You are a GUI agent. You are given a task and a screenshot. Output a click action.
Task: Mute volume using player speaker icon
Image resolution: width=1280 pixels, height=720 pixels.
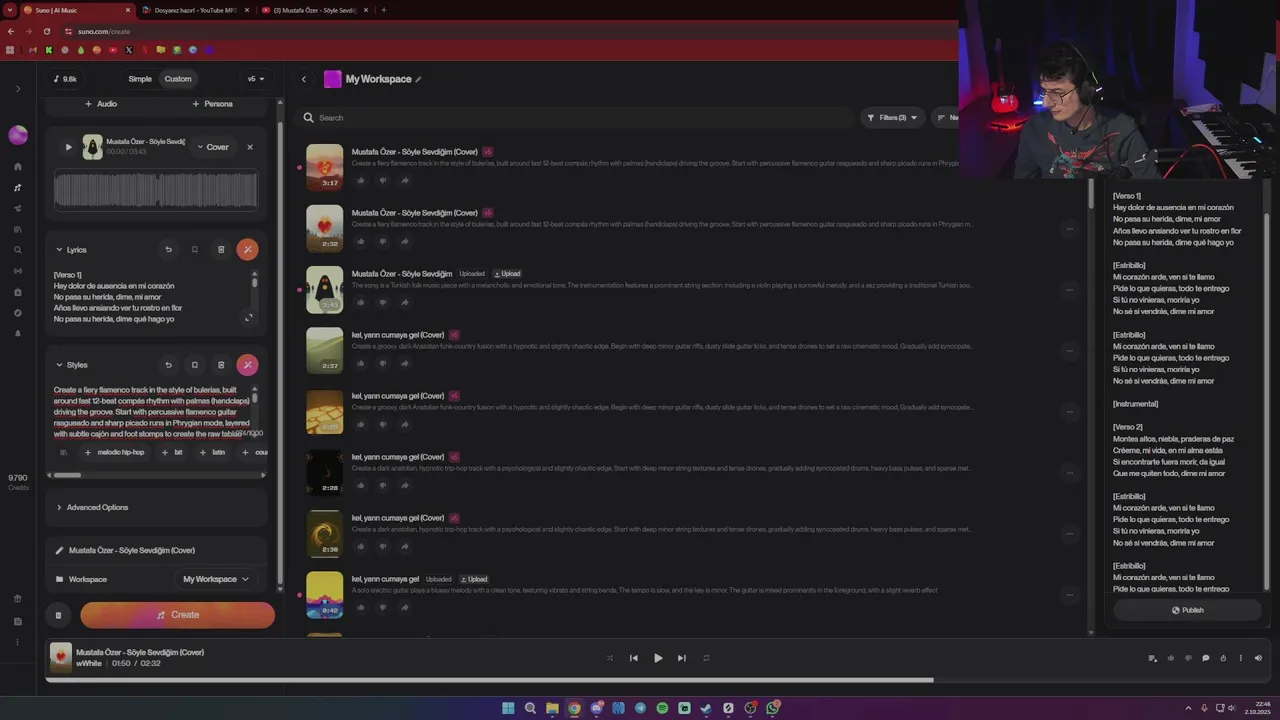(1258, 658)
